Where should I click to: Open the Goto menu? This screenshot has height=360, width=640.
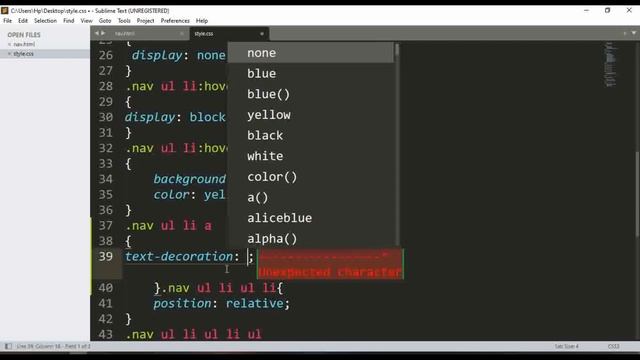pyautogui.click(x=105, y=21)
